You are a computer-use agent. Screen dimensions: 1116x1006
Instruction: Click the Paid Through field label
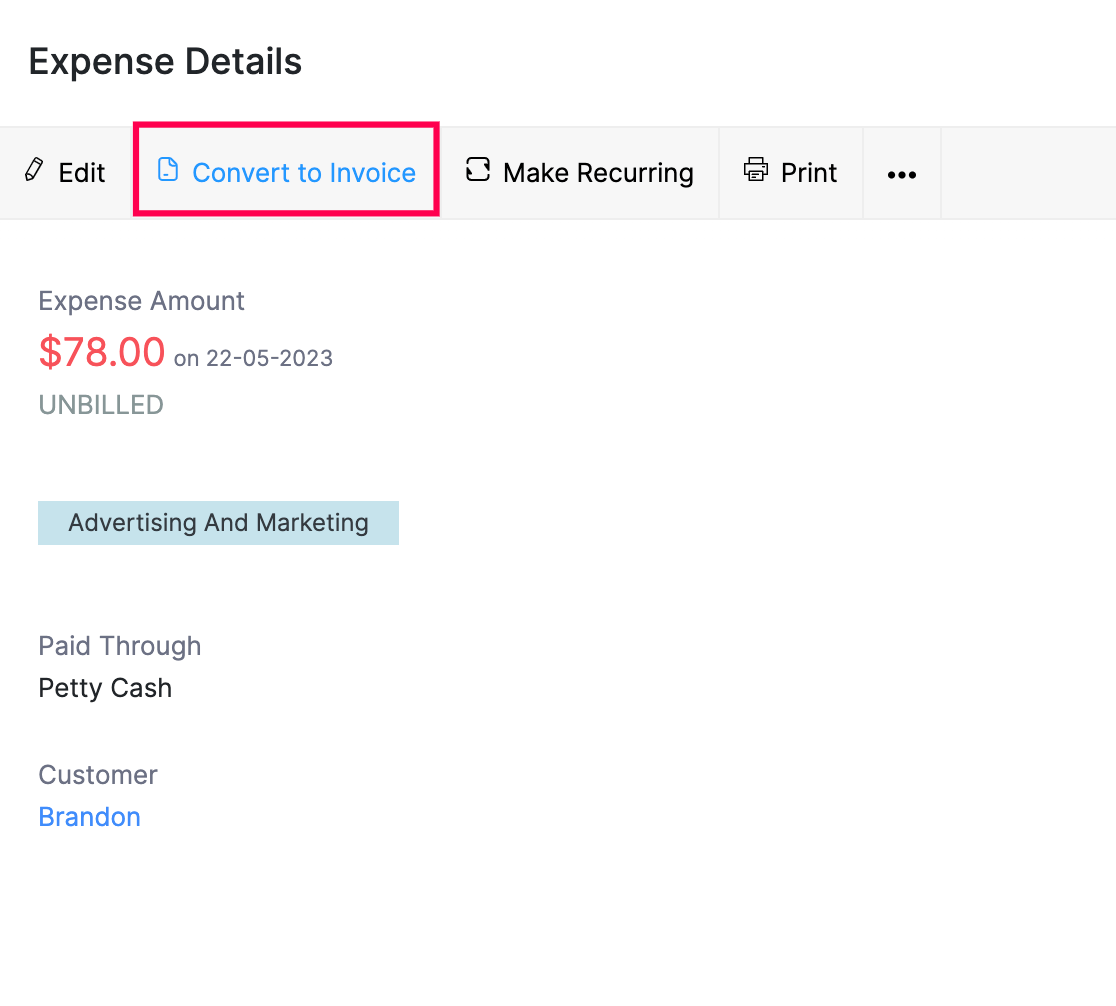pyautogui.click(x=119, y=646)
